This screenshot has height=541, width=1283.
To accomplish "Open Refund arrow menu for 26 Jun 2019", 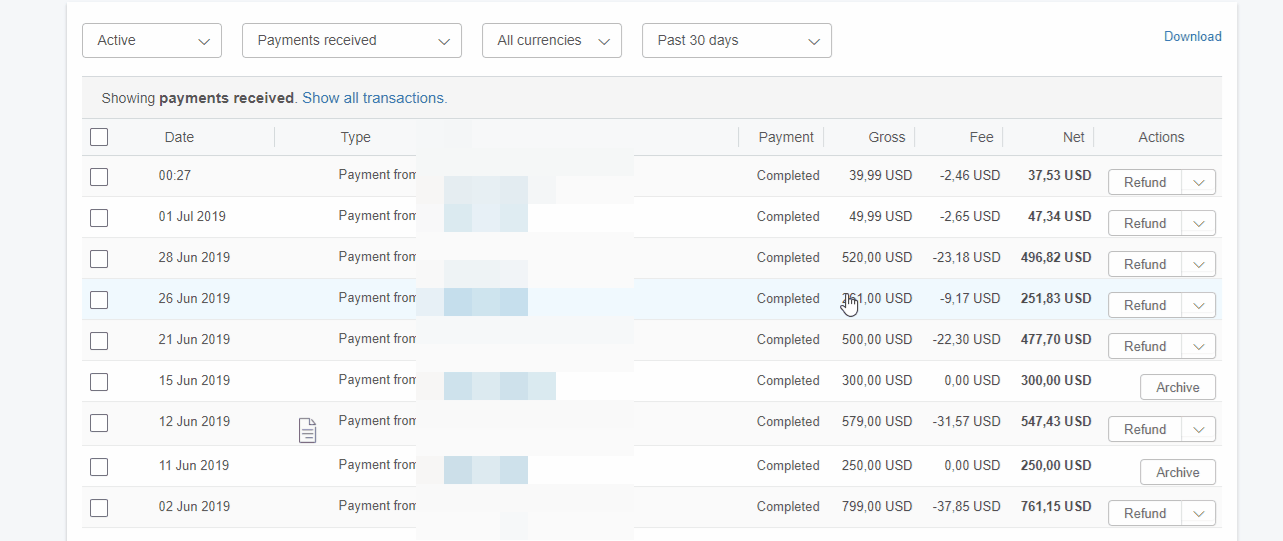I will click(x=1199, y=305).
